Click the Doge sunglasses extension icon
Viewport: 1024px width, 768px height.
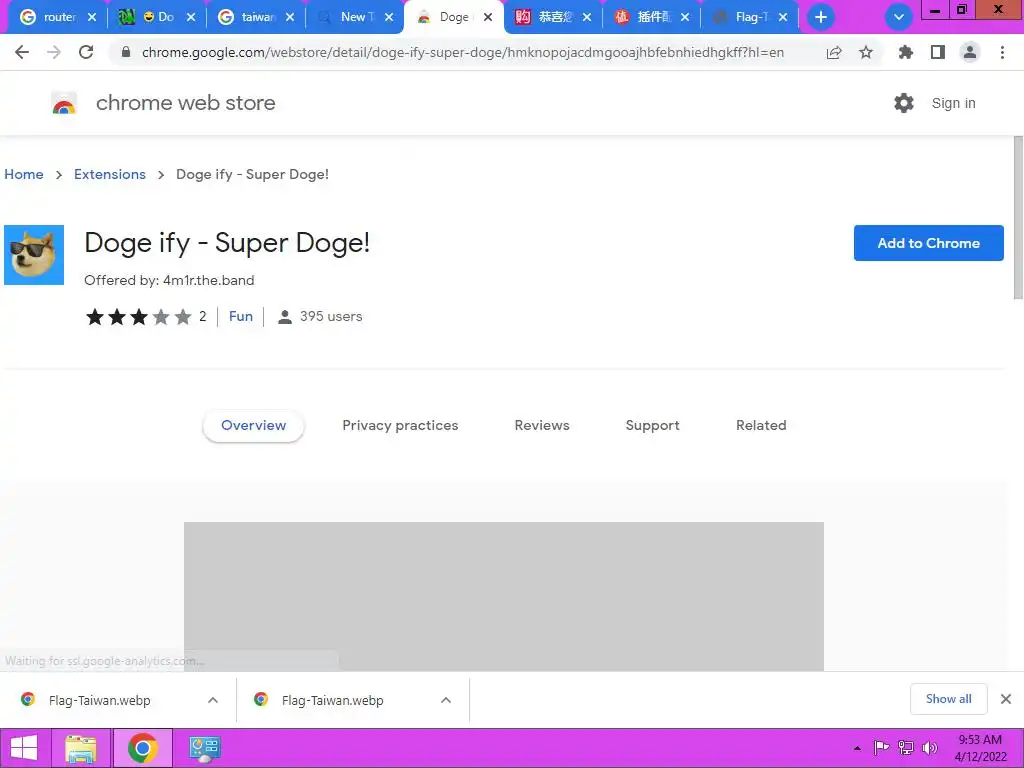pyautogui.click(x=34, y=255)
